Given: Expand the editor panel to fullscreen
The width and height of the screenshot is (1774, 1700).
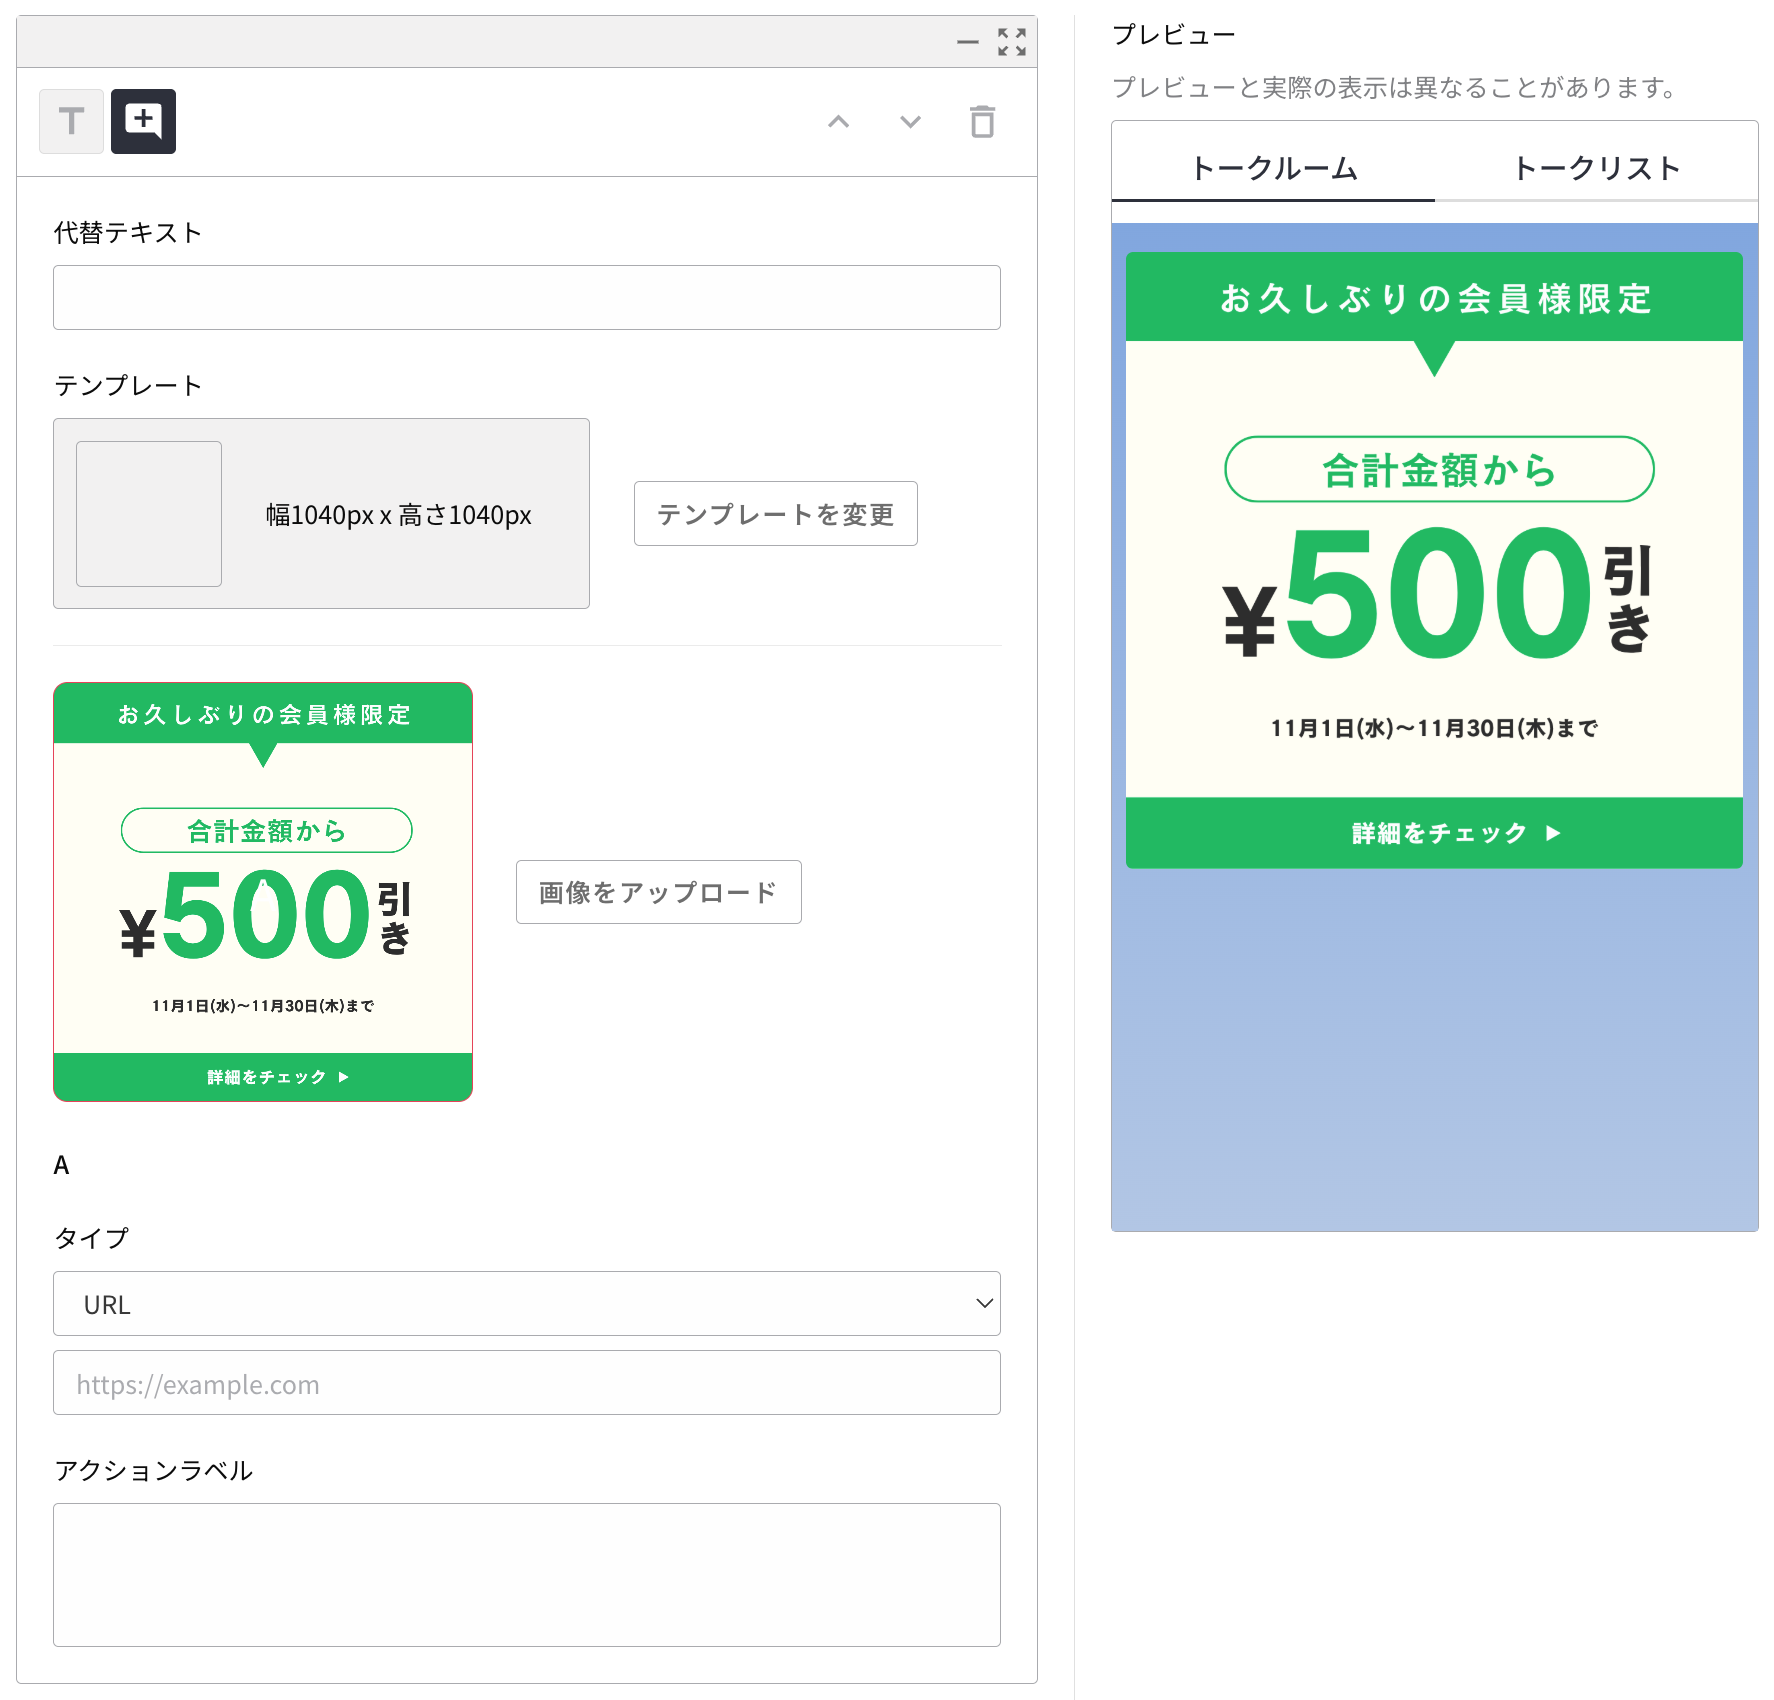Looking at the screenshot, I should tap(1011, 42).
